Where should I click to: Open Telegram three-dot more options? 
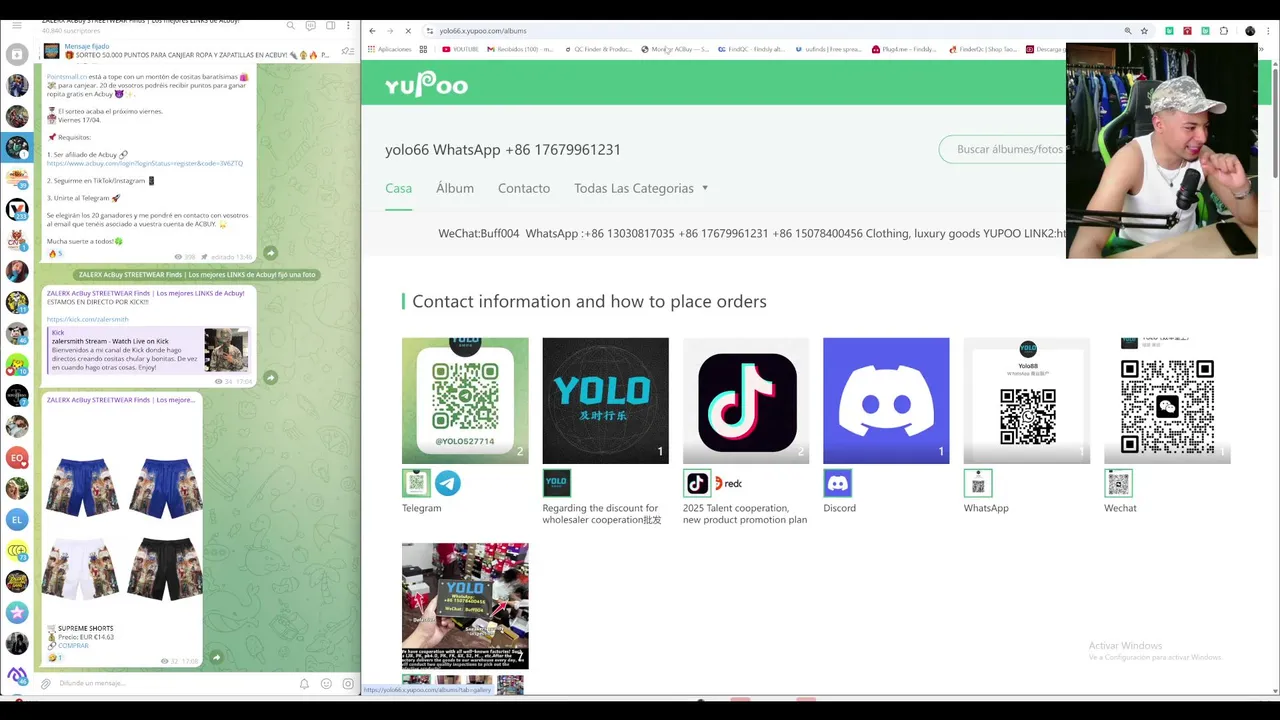click(349, 25)
